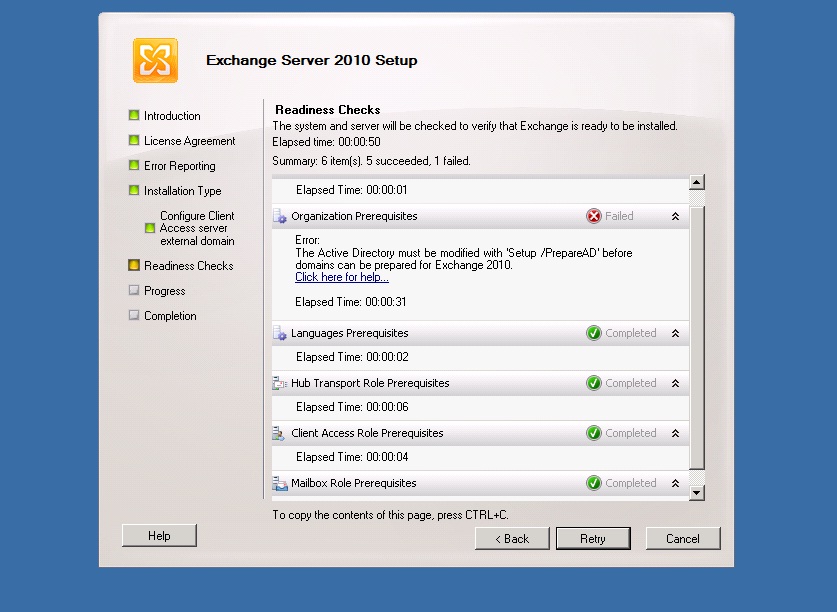
Task: Collapse the Languages Prerequisites section
Action: click(x=675, y=333)
